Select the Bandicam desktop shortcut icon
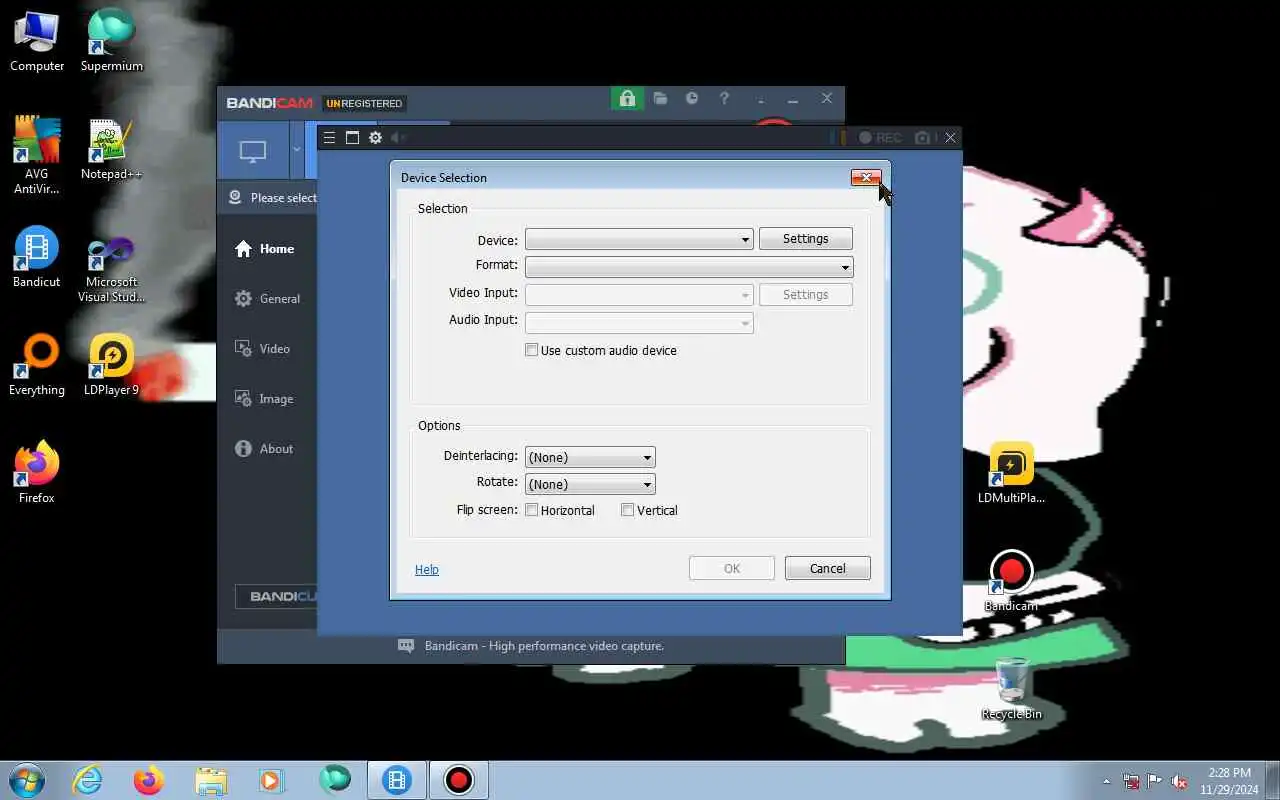Image resolution: width=1280 pixels, height=800 pixels. tap(1012, 581)
